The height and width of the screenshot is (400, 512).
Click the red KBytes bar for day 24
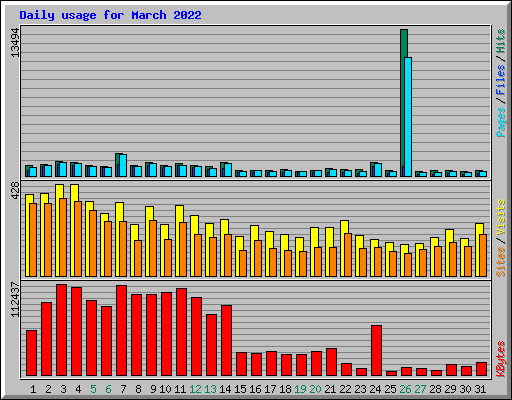[x=377, y=351]
